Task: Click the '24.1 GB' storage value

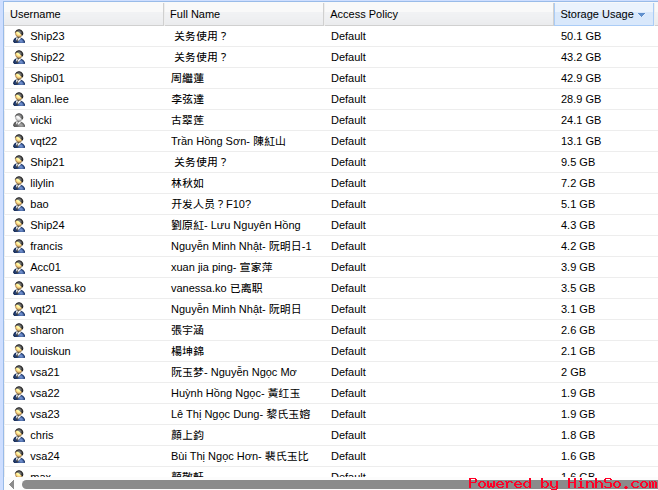Action: click(x=581, y=120)
